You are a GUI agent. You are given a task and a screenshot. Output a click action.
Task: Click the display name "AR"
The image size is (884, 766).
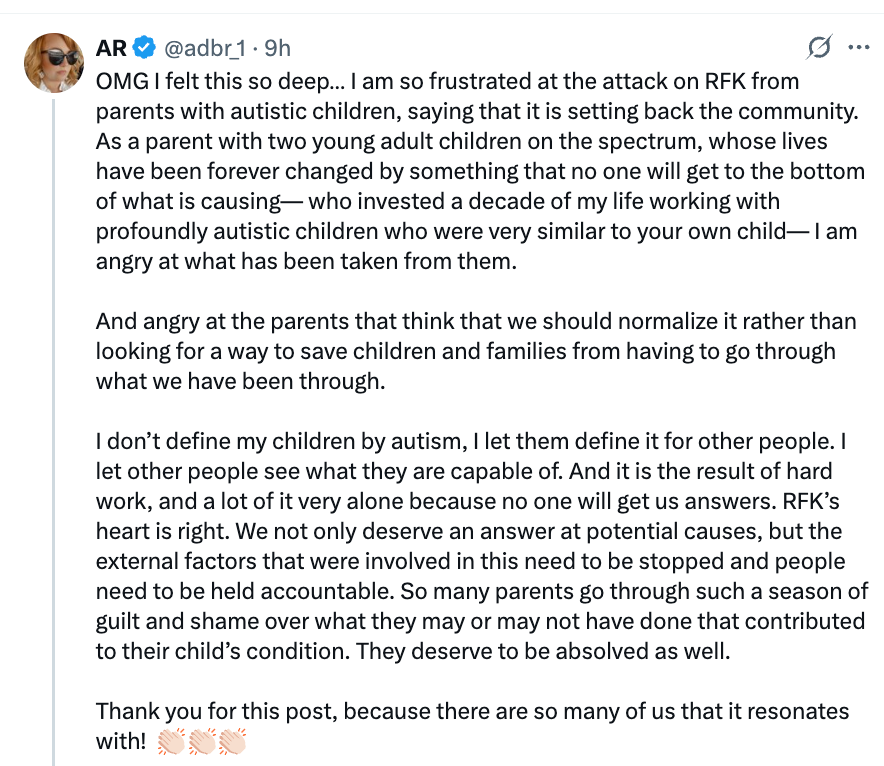click(x=111, y=48)
